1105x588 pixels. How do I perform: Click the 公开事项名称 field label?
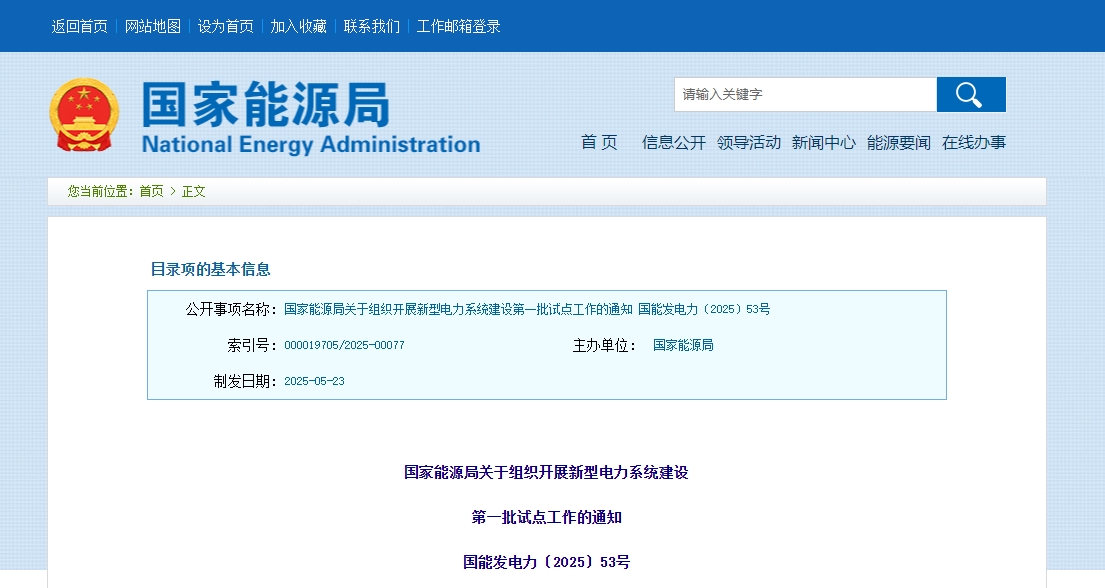231,310
